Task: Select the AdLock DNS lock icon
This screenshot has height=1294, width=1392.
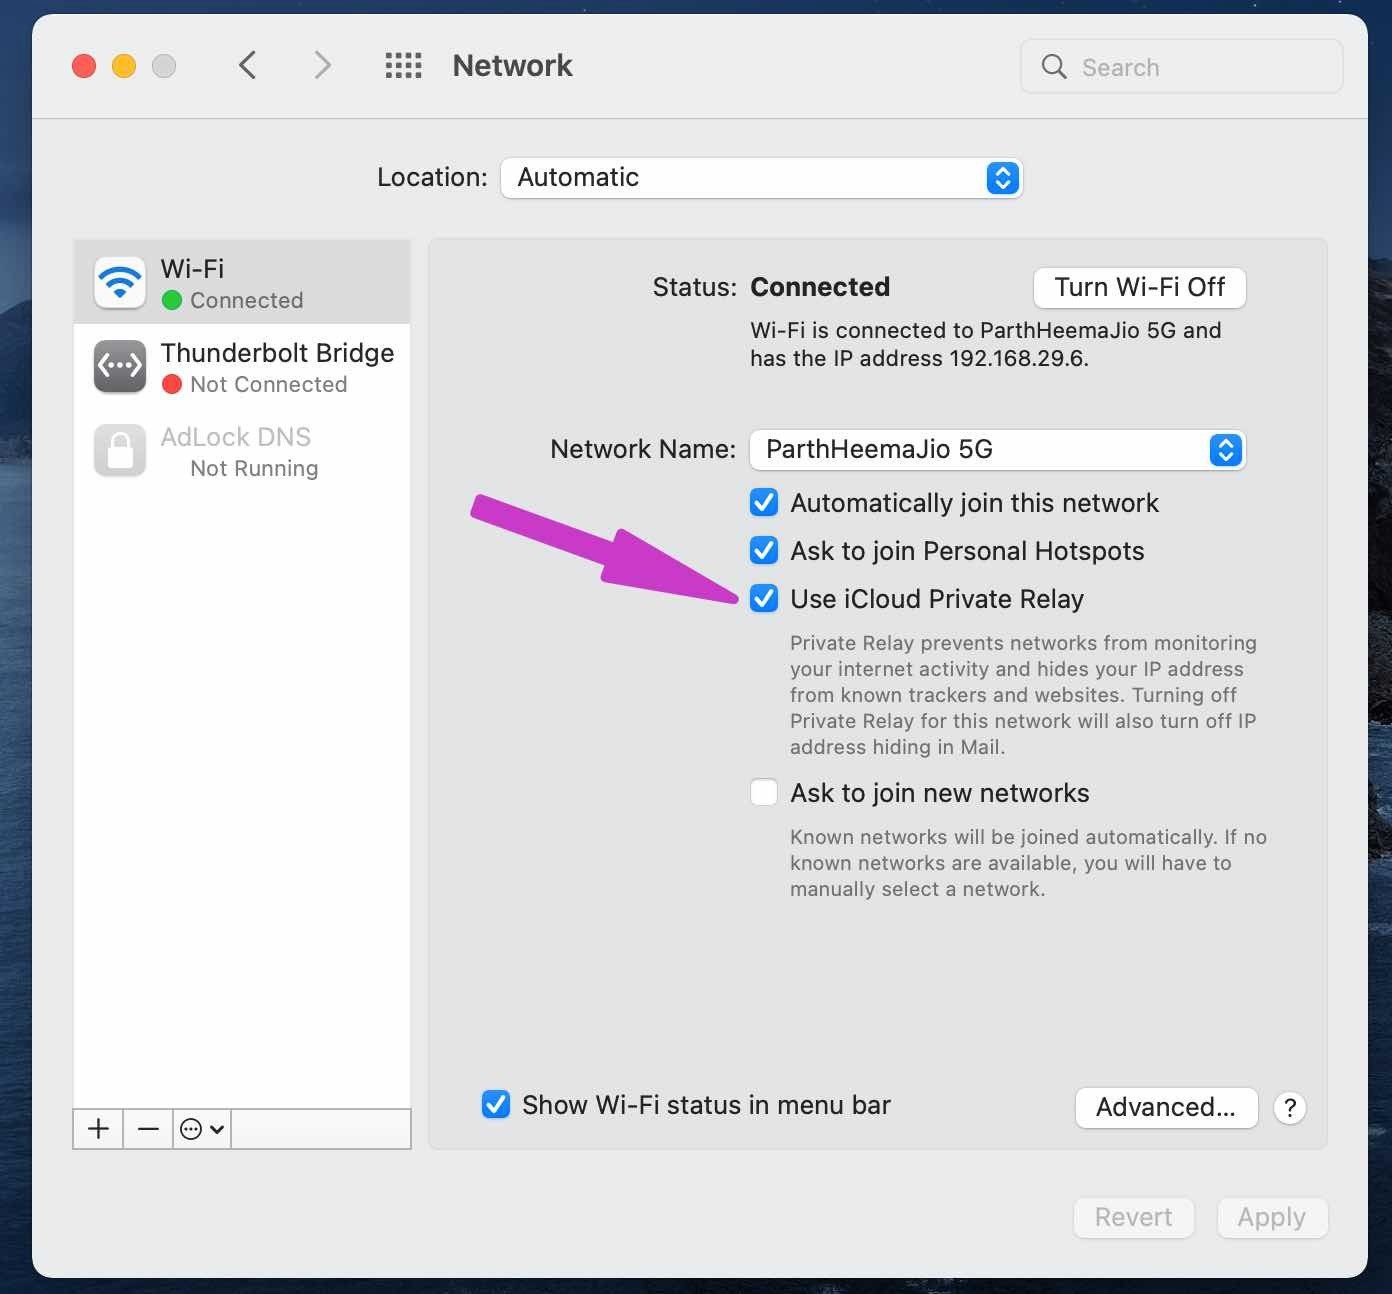Action: tap(120, 450)
